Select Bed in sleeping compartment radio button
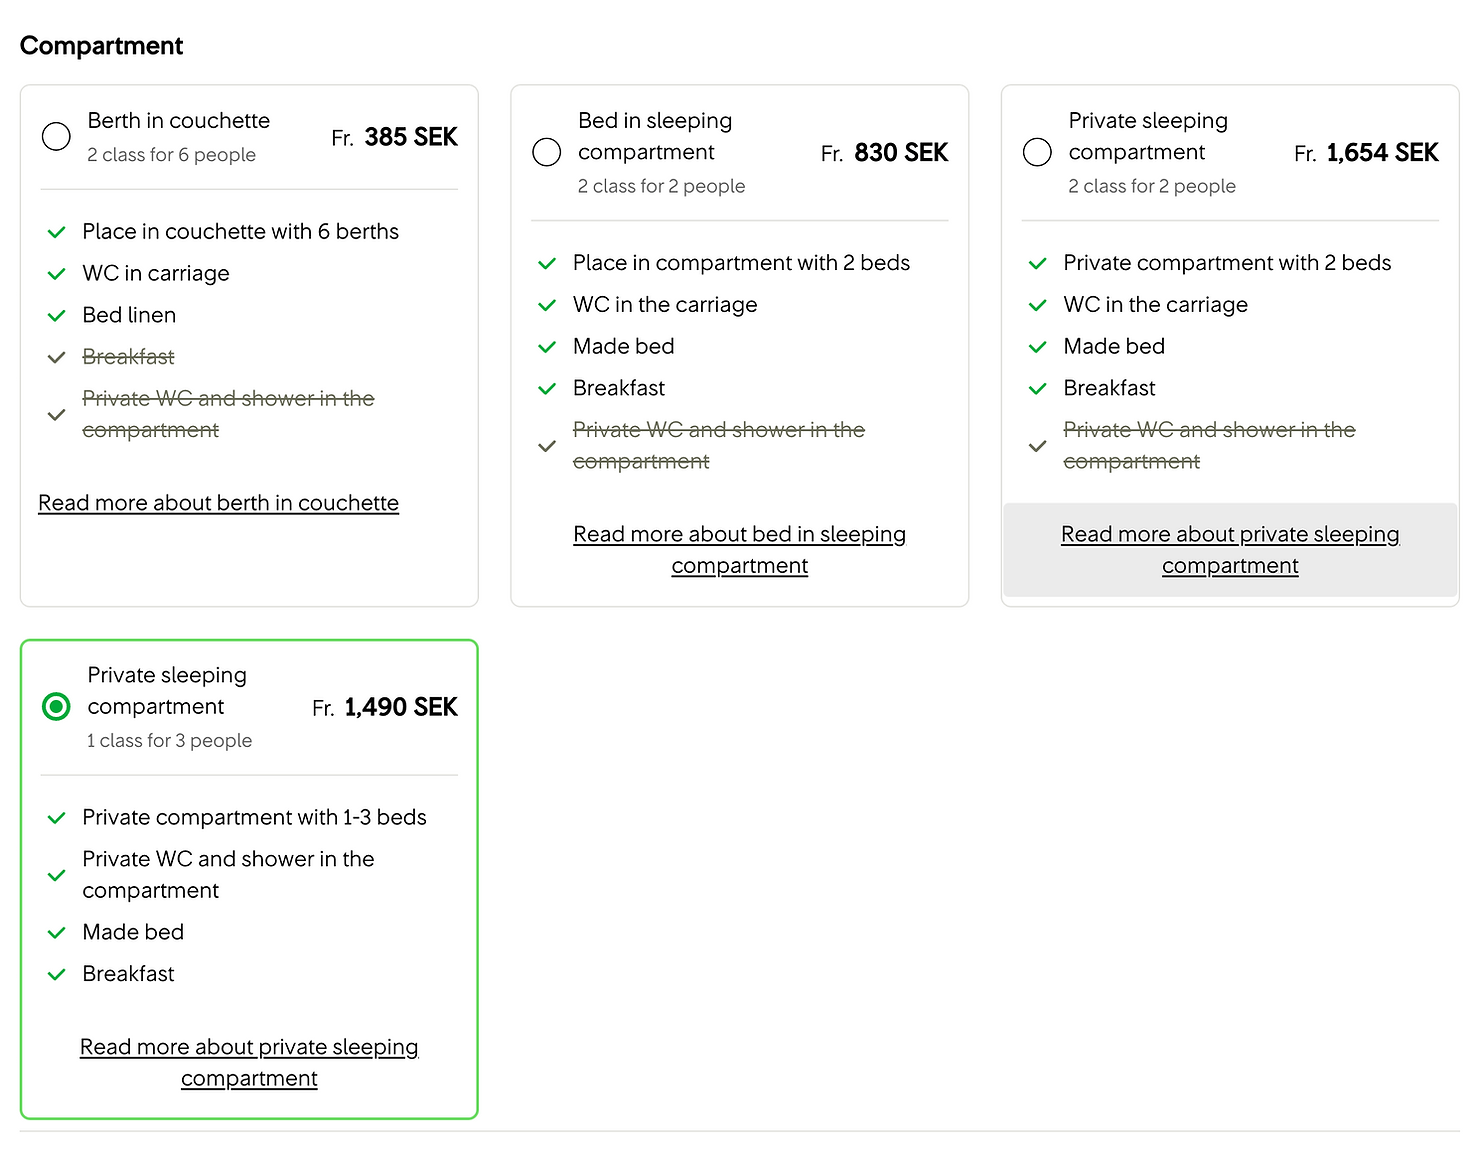 pyautogui.click(x=547, y=152)
